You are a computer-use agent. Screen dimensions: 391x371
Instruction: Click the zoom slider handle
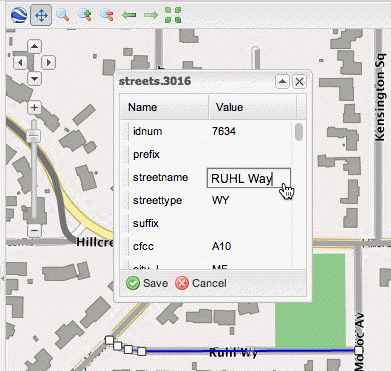click(34, 136)
